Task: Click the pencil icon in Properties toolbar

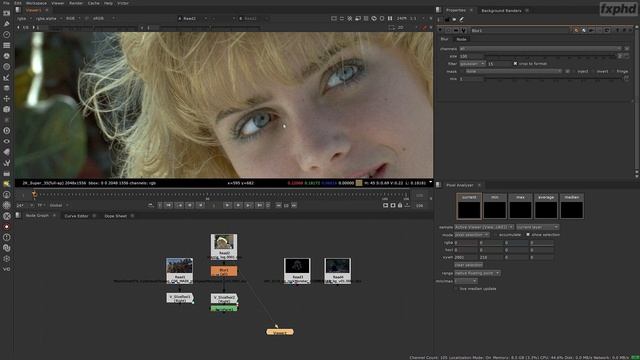Action: (x=462, y=19)
